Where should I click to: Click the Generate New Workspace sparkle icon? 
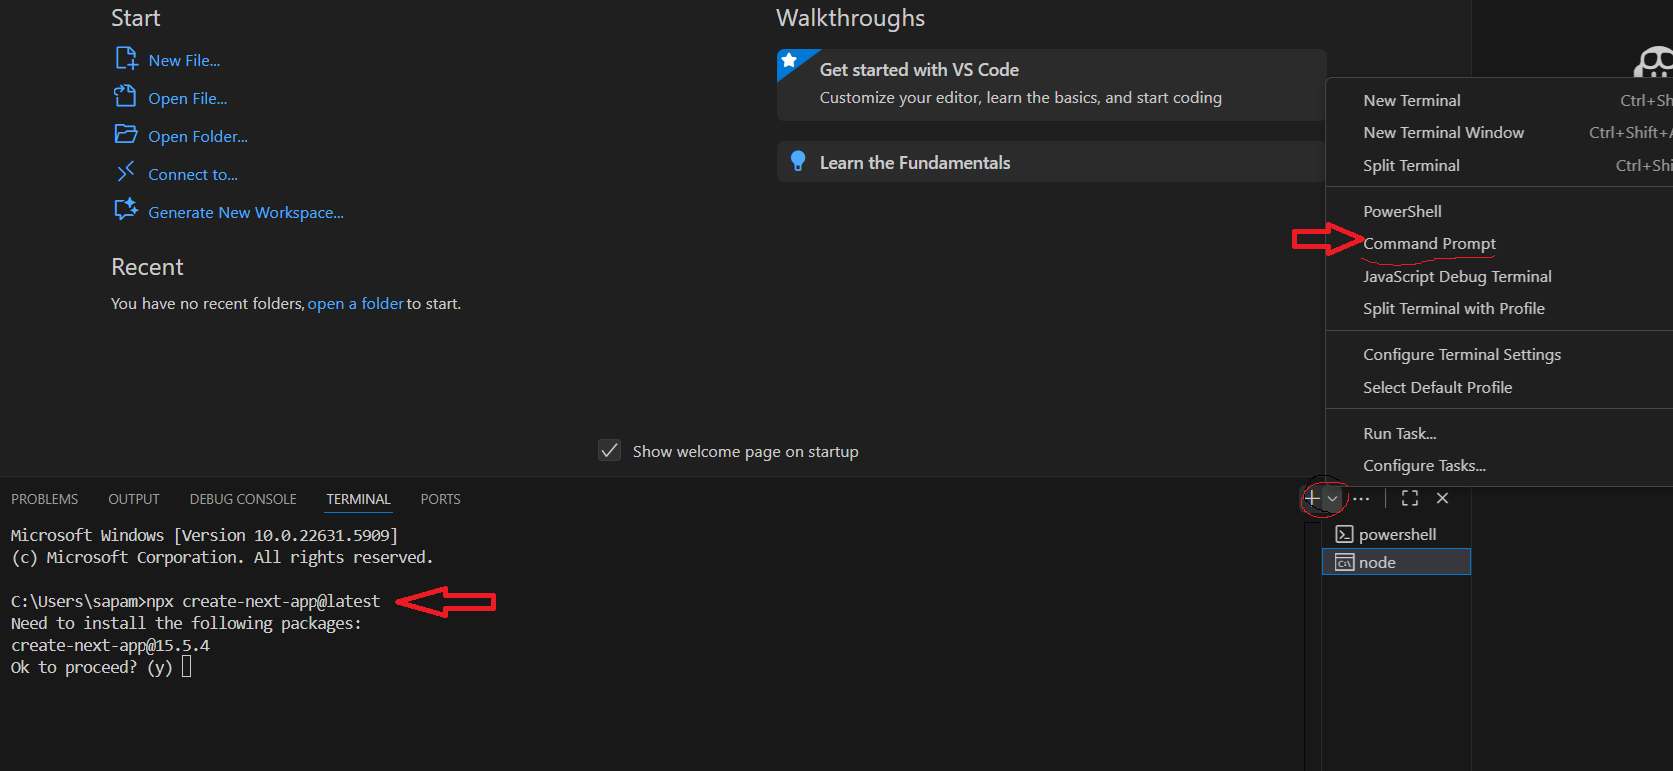pyautogui.click(x=126, y=210)
